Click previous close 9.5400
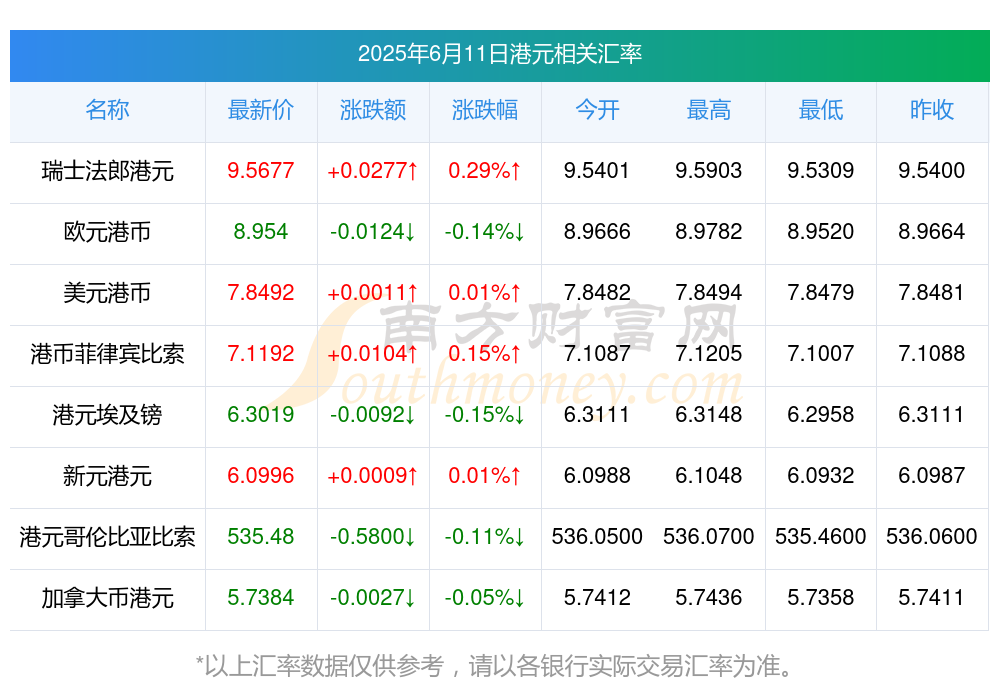The height and width of the screenshot is (698, 1000). tap(932, 170)
